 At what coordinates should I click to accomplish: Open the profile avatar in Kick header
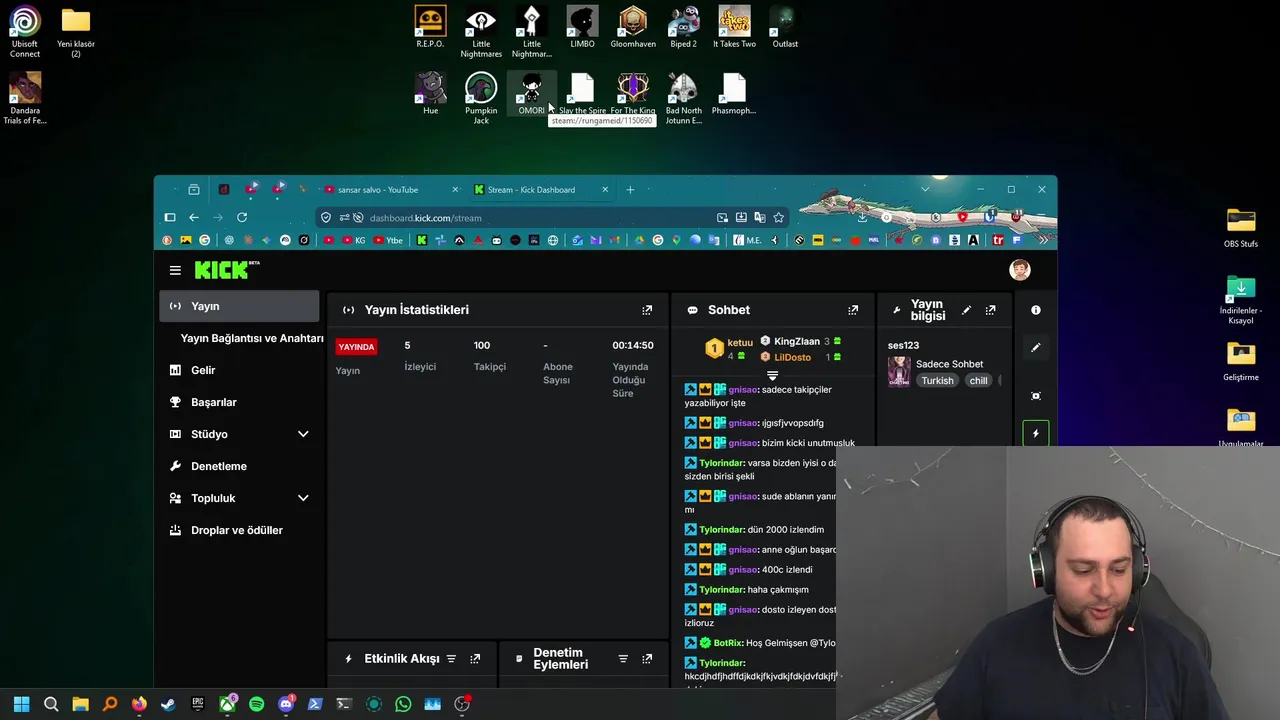1019,270
